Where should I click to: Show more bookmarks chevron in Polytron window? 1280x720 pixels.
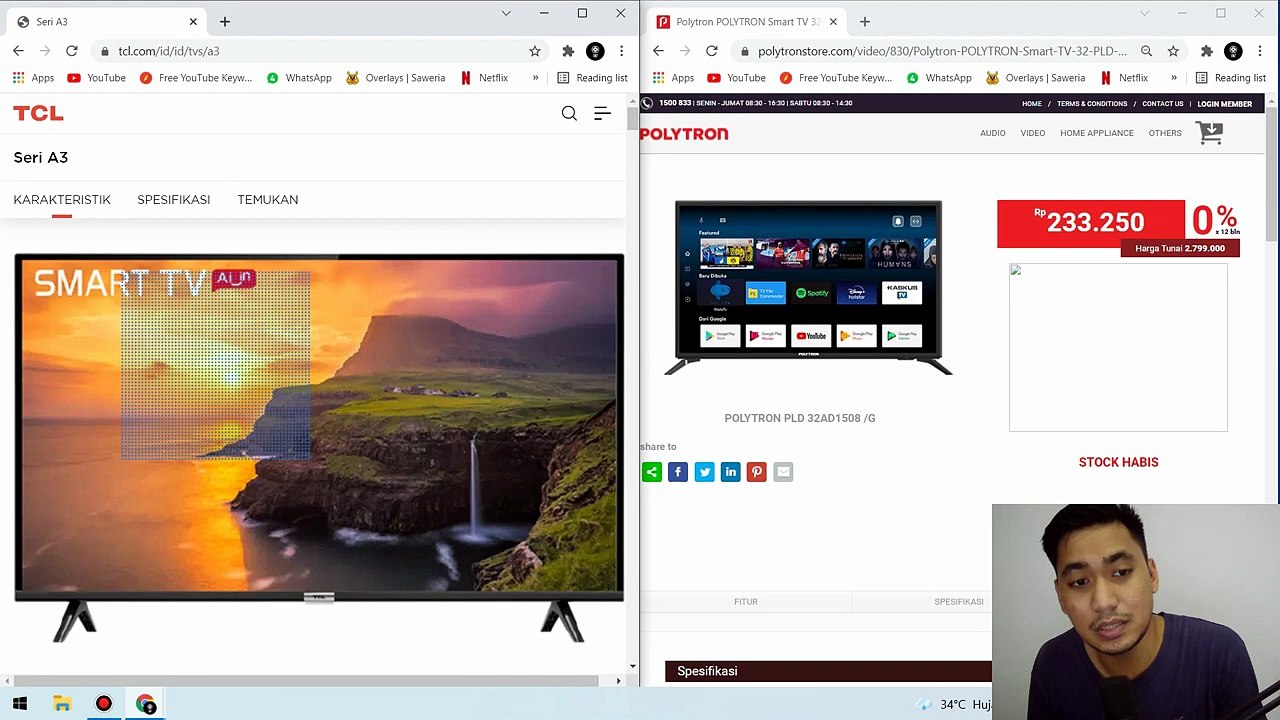pyautogui.click(x=1174, y=78)
